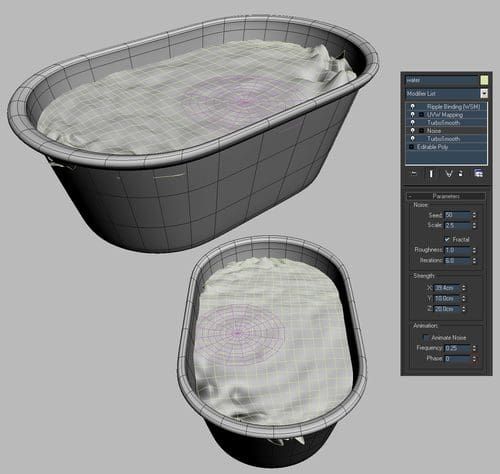
Task: Click the Strength X spinner arrows
Action: [464, 287]
